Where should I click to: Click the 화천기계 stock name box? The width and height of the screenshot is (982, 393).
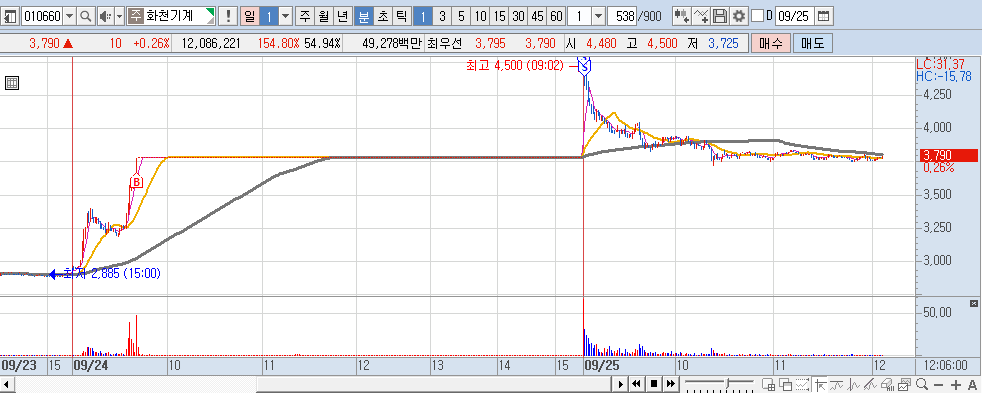(171, 16)
